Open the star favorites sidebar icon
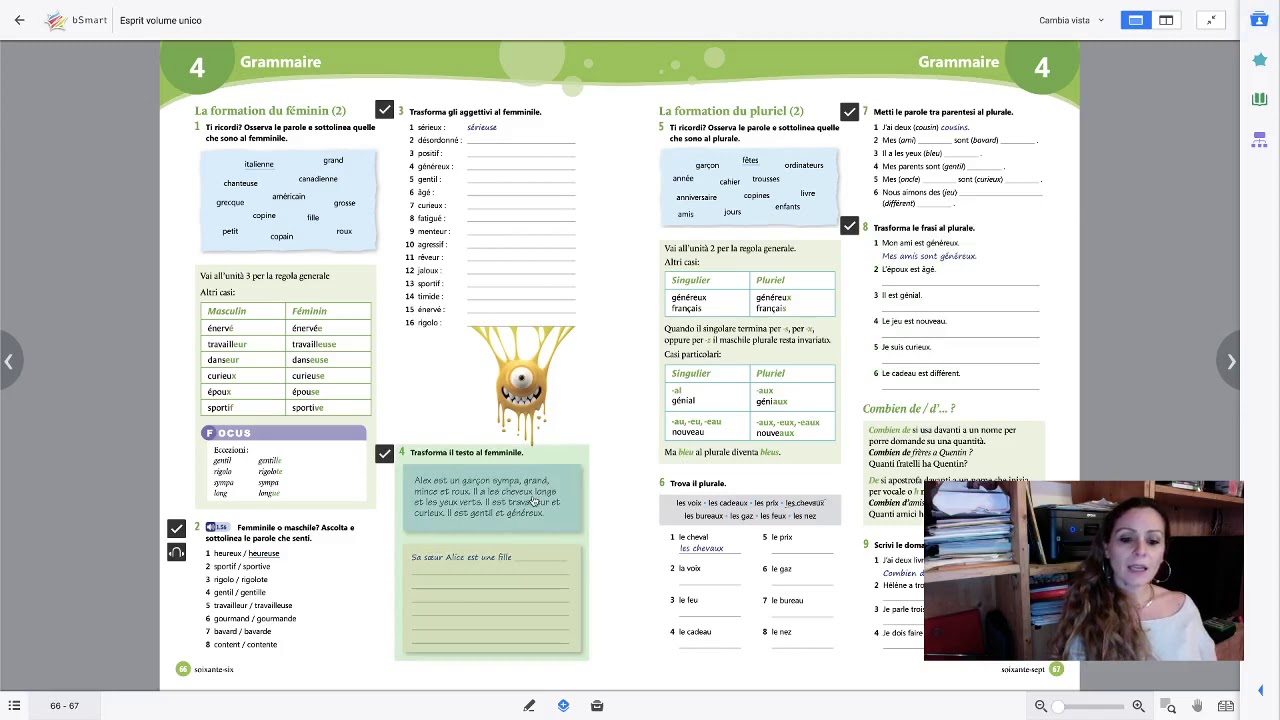 pyautogui.click(x=1260, y=60)
